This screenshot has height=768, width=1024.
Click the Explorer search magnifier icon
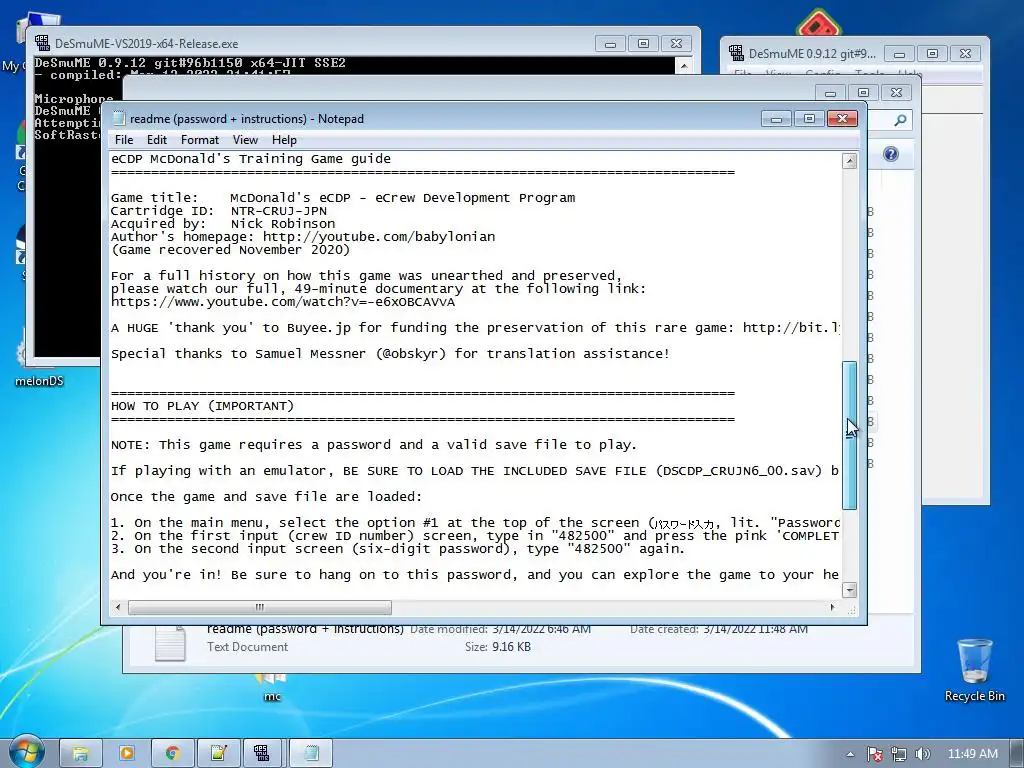pos(900,120)
